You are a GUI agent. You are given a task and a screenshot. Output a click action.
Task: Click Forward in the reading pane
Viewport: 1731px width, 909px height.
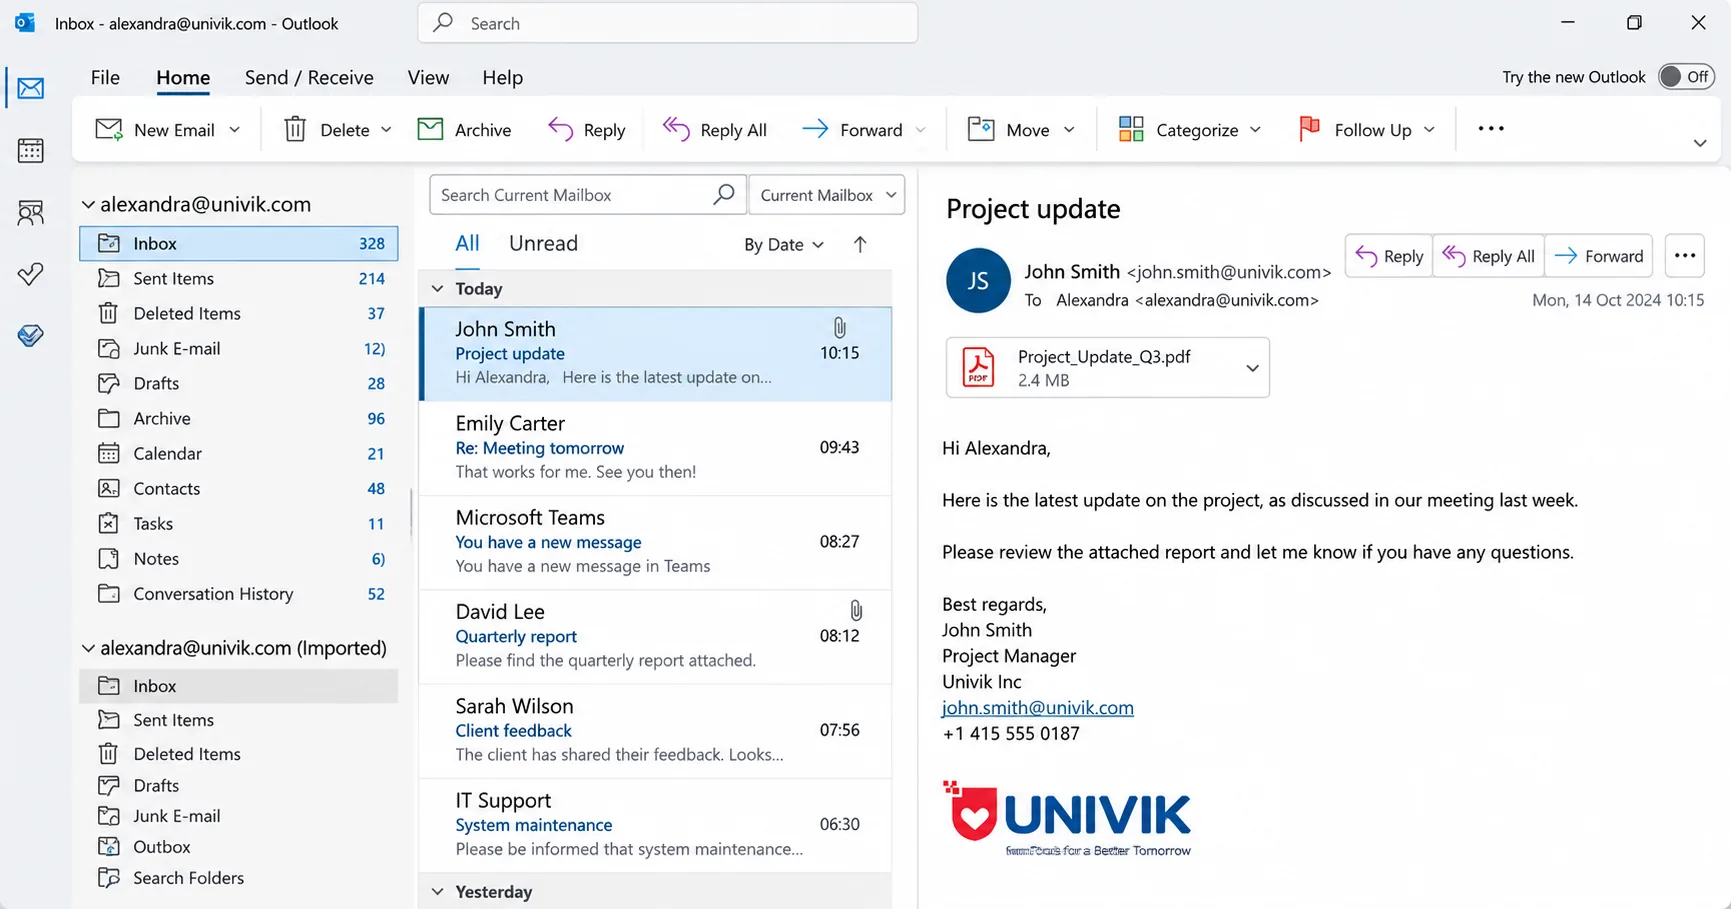1599,256
